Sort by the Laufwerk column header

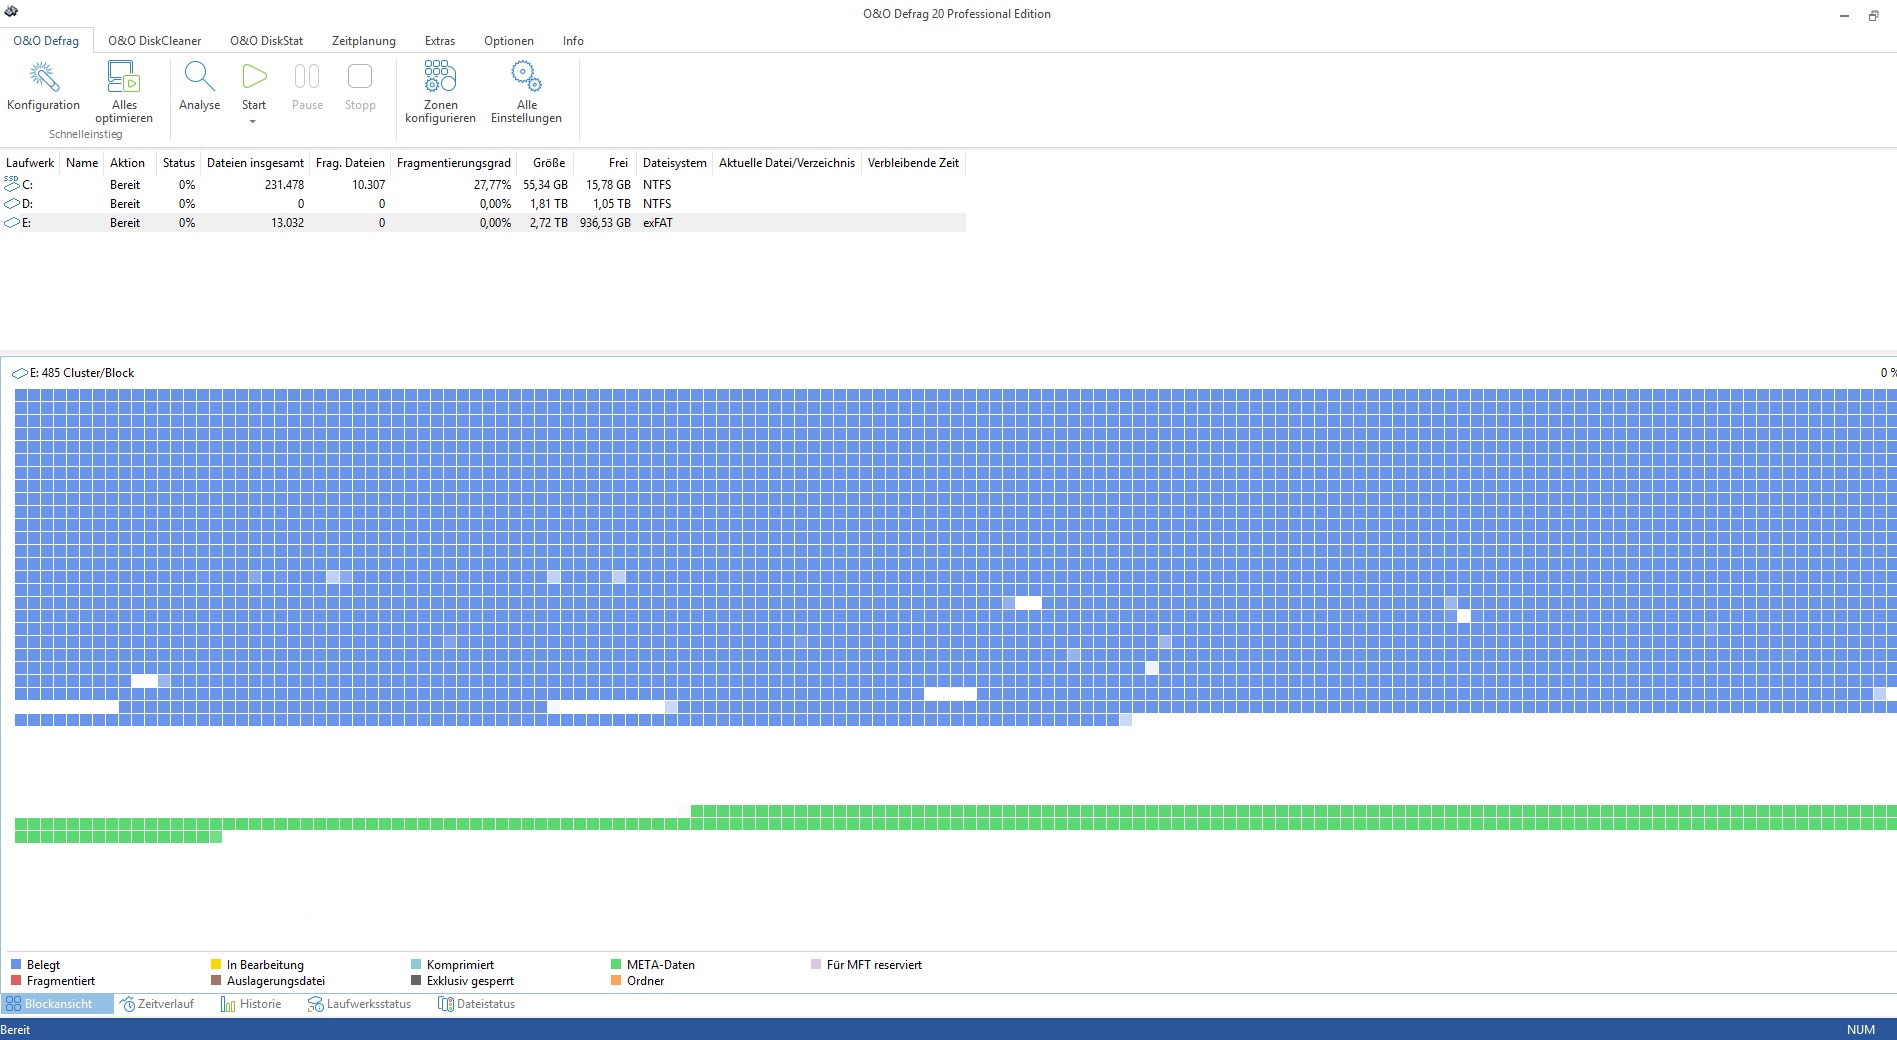point(30,163)
